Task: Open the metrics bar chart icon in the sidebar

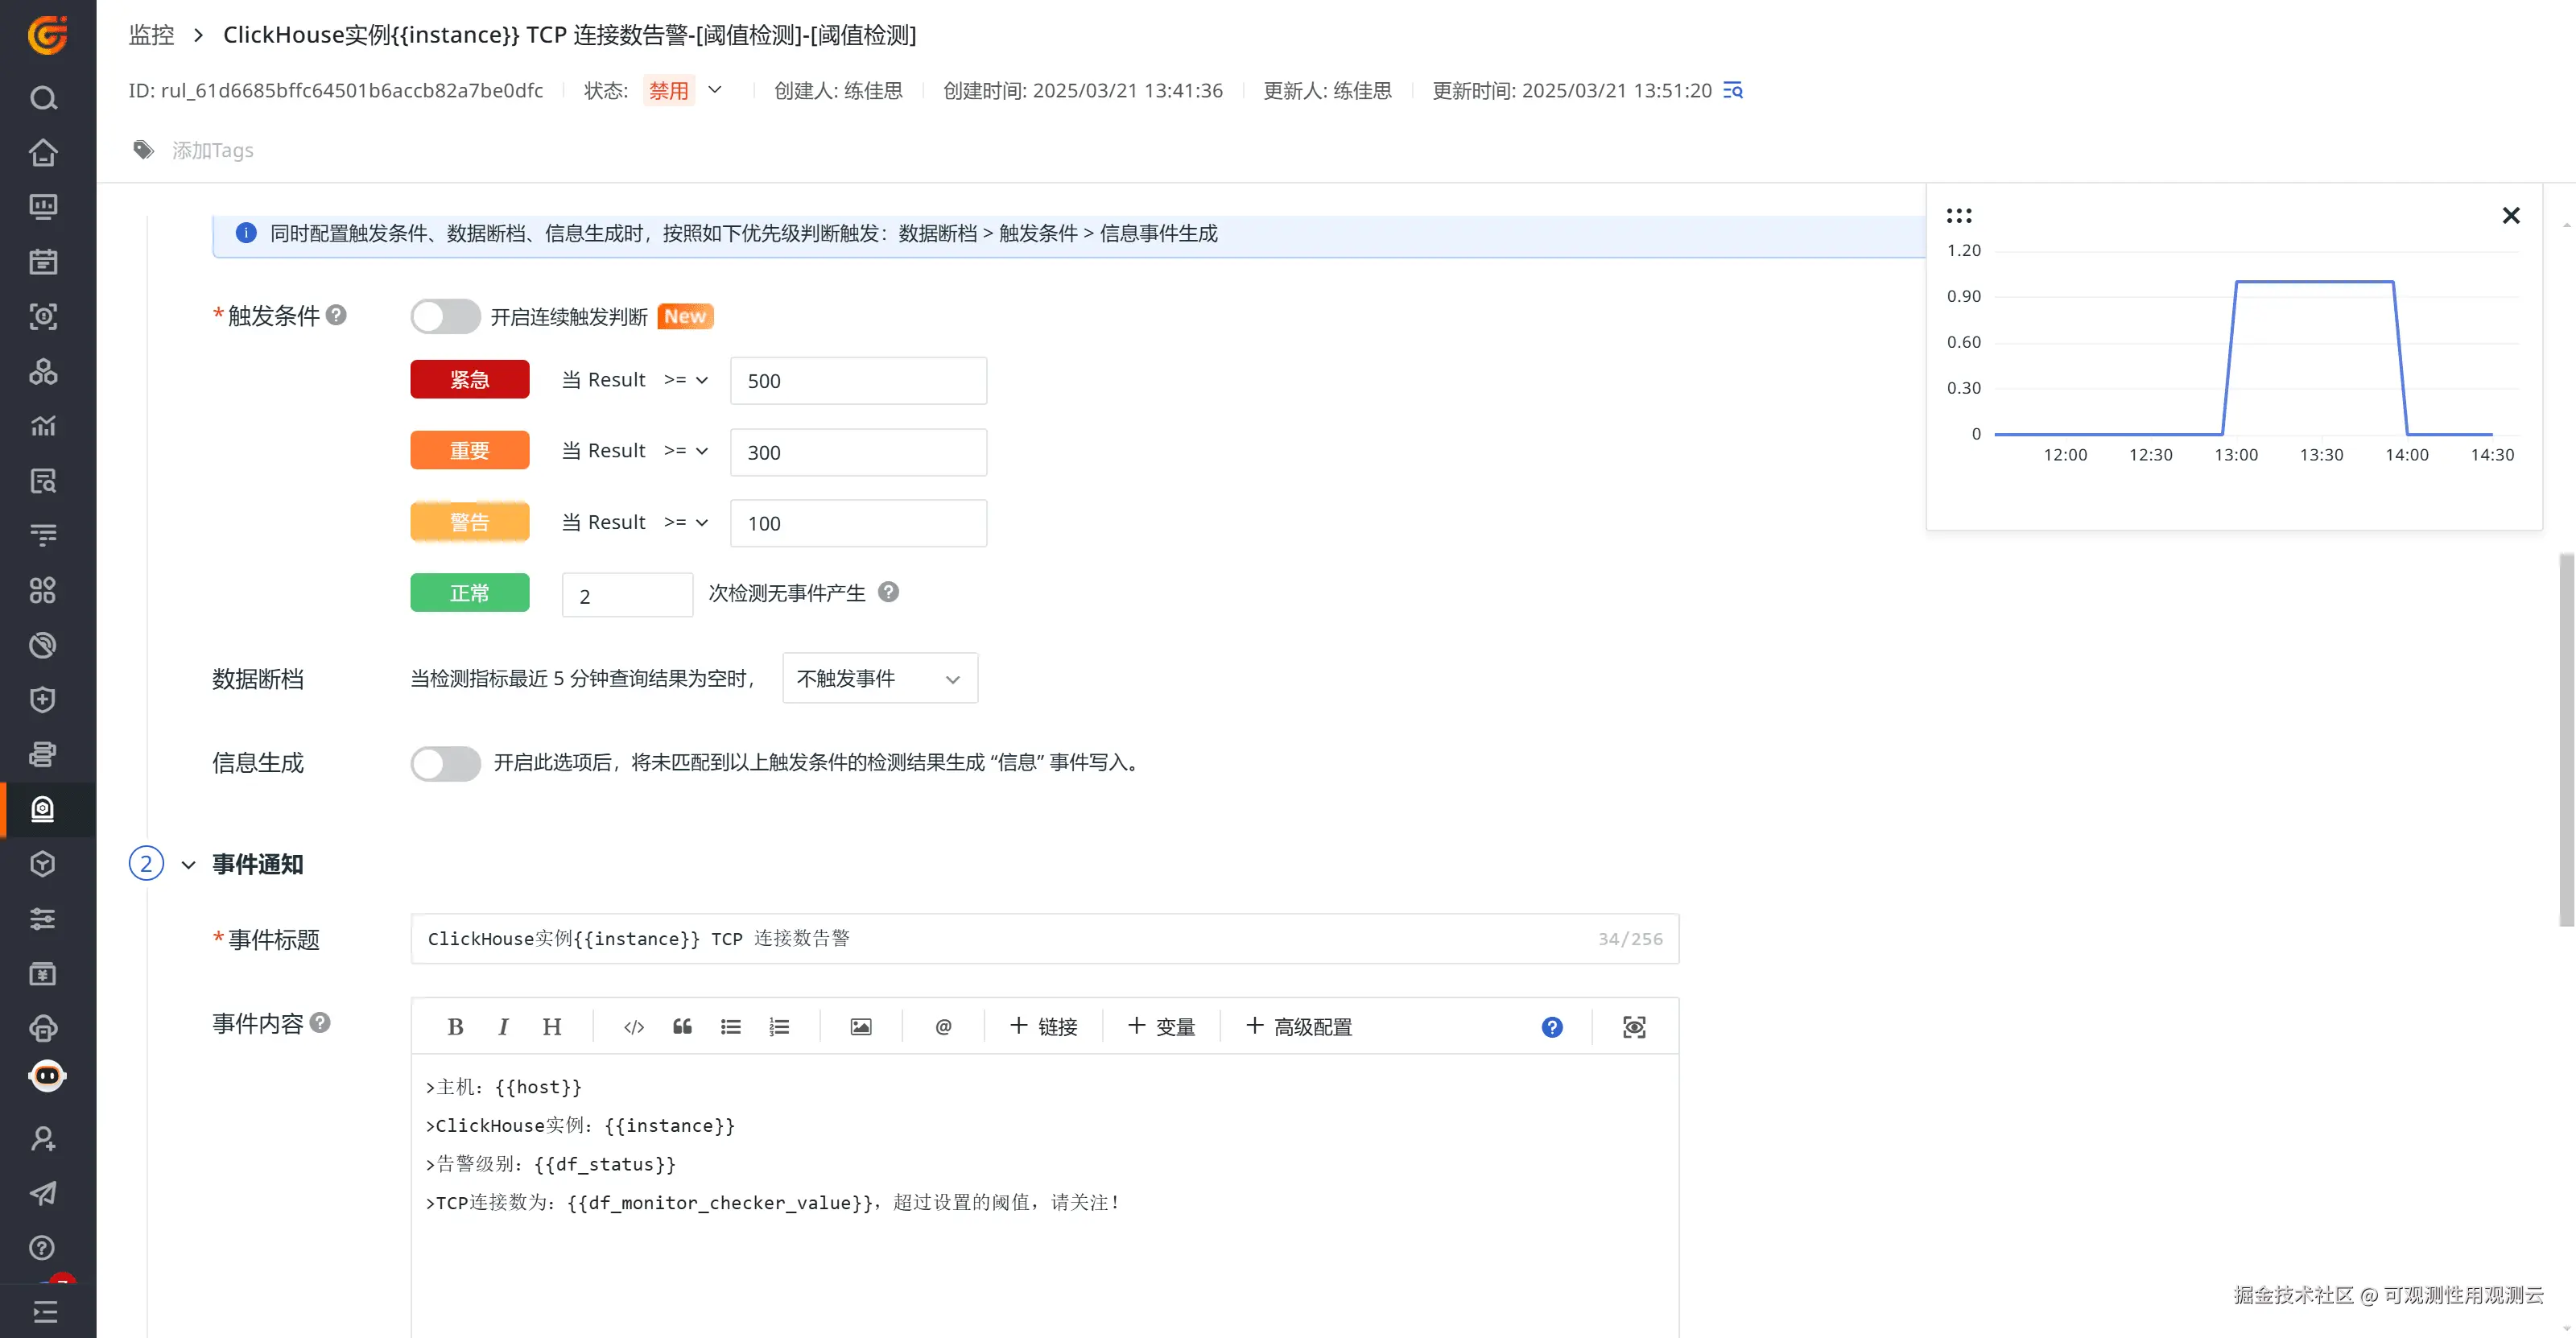Action: pyautogui.click(x=43, y=426)
